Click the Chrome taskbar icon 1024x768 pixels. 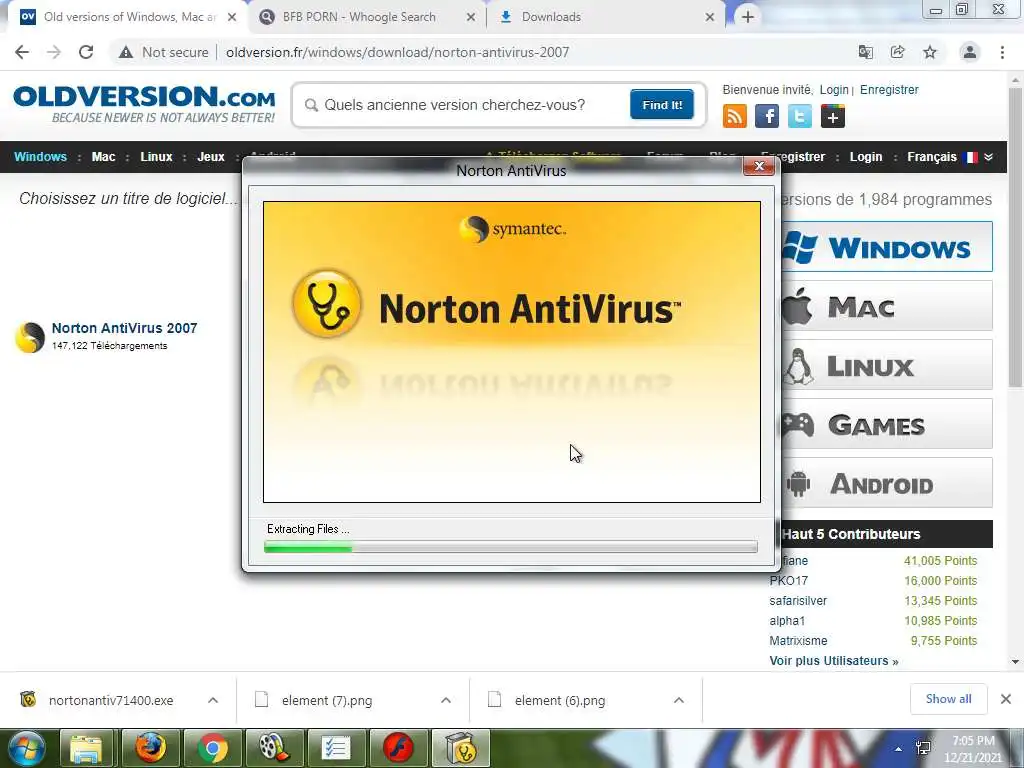[x=212, y=748]
